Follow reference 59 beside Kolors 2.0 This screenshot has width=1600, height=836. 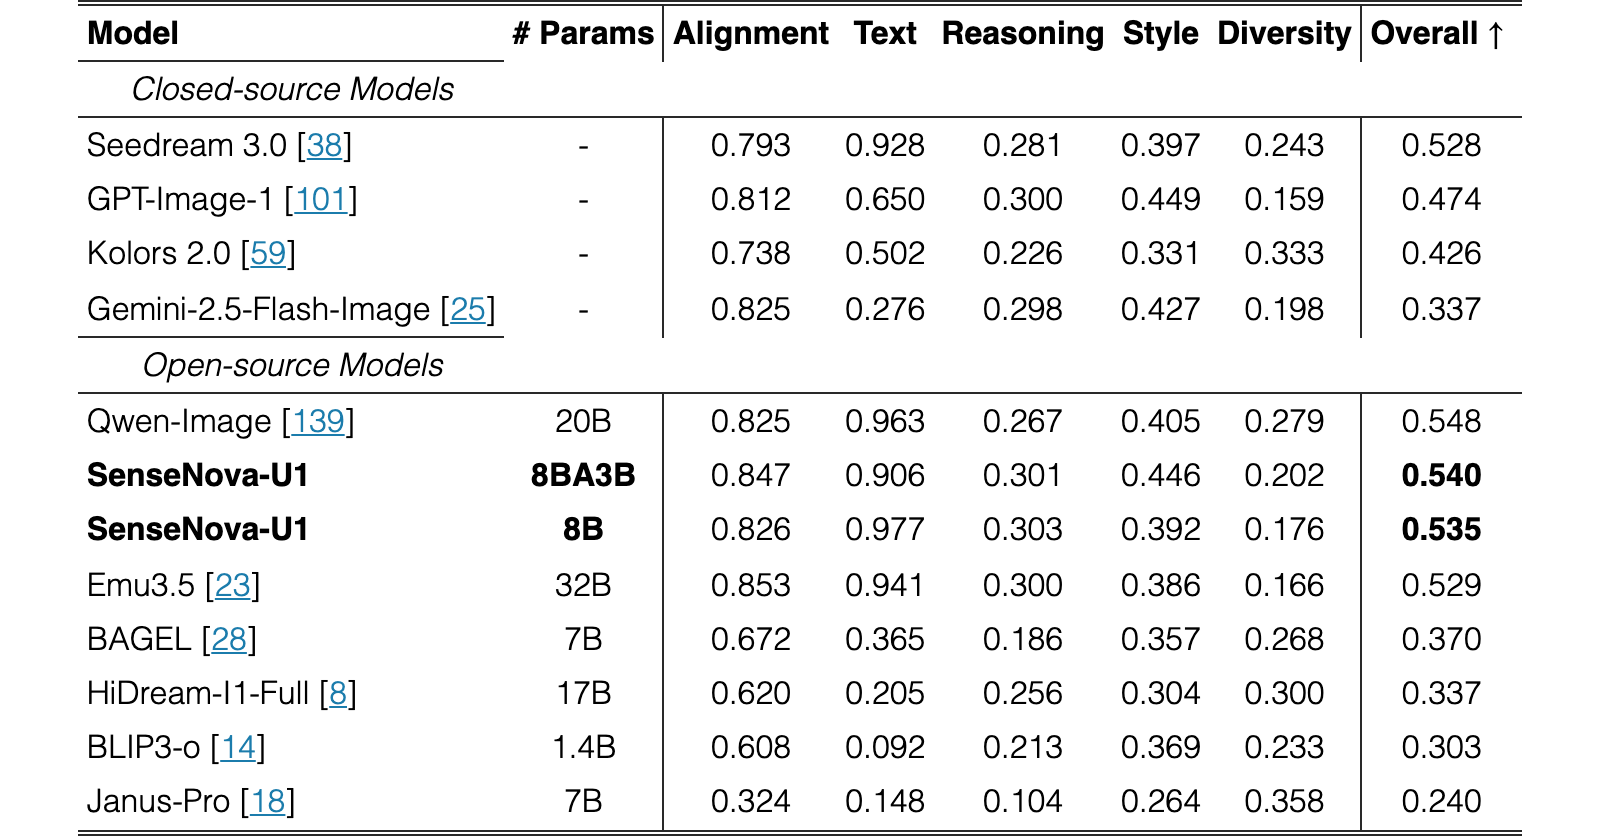[x=268, y=253]
